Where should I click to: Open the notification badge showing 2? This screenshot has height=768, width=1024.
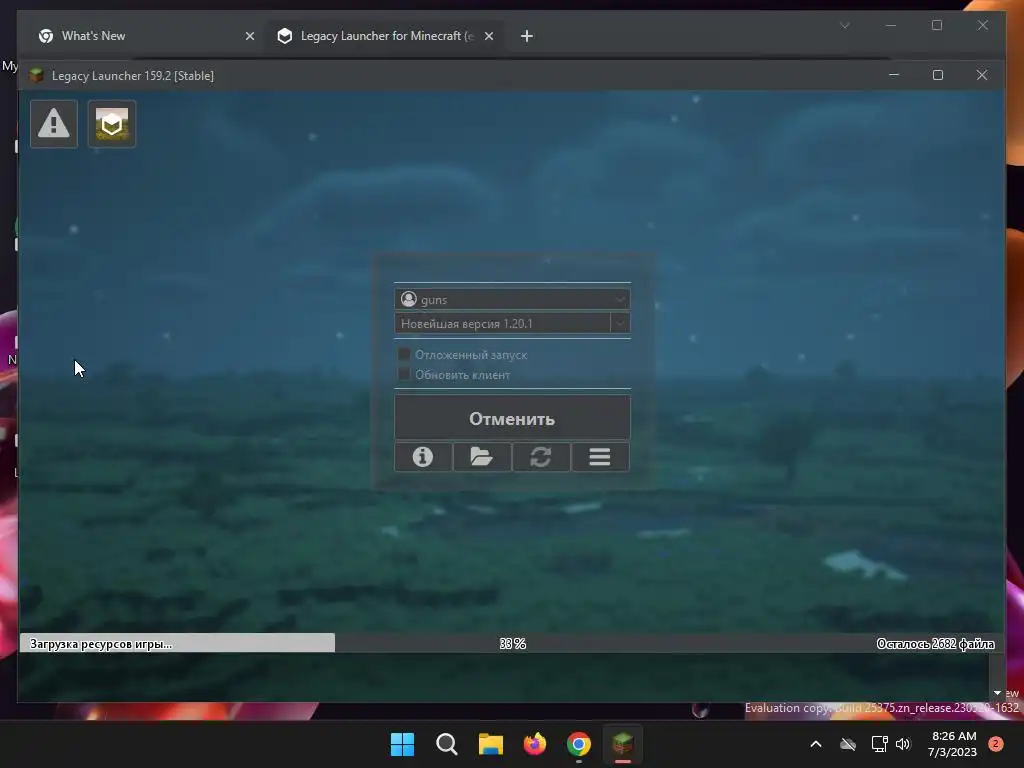[x=996, y=744]
